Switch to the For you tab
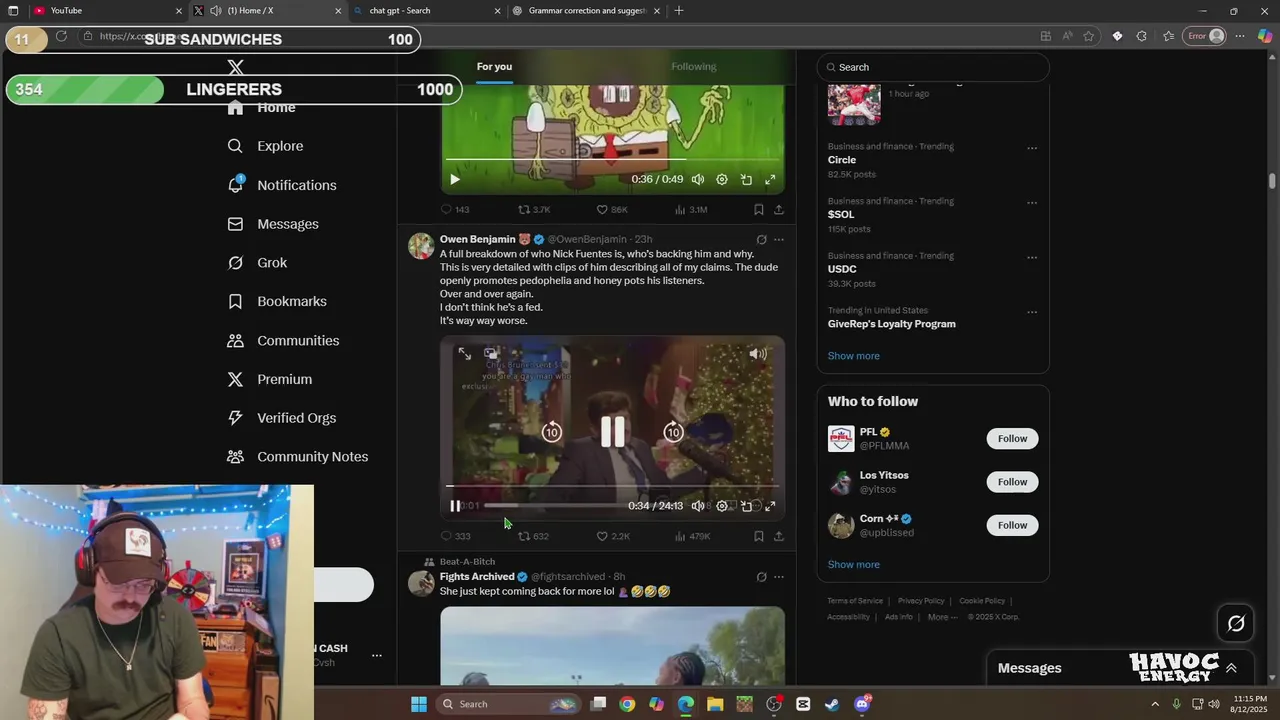This screenshot has height=720, width=1280. pyautogui.click(x=494, y=67)
